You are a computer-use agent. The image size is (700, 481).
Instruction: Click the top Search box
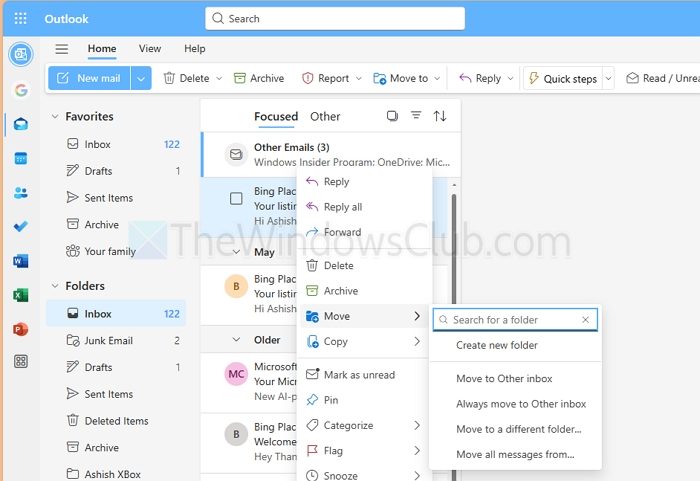(335, 18)
